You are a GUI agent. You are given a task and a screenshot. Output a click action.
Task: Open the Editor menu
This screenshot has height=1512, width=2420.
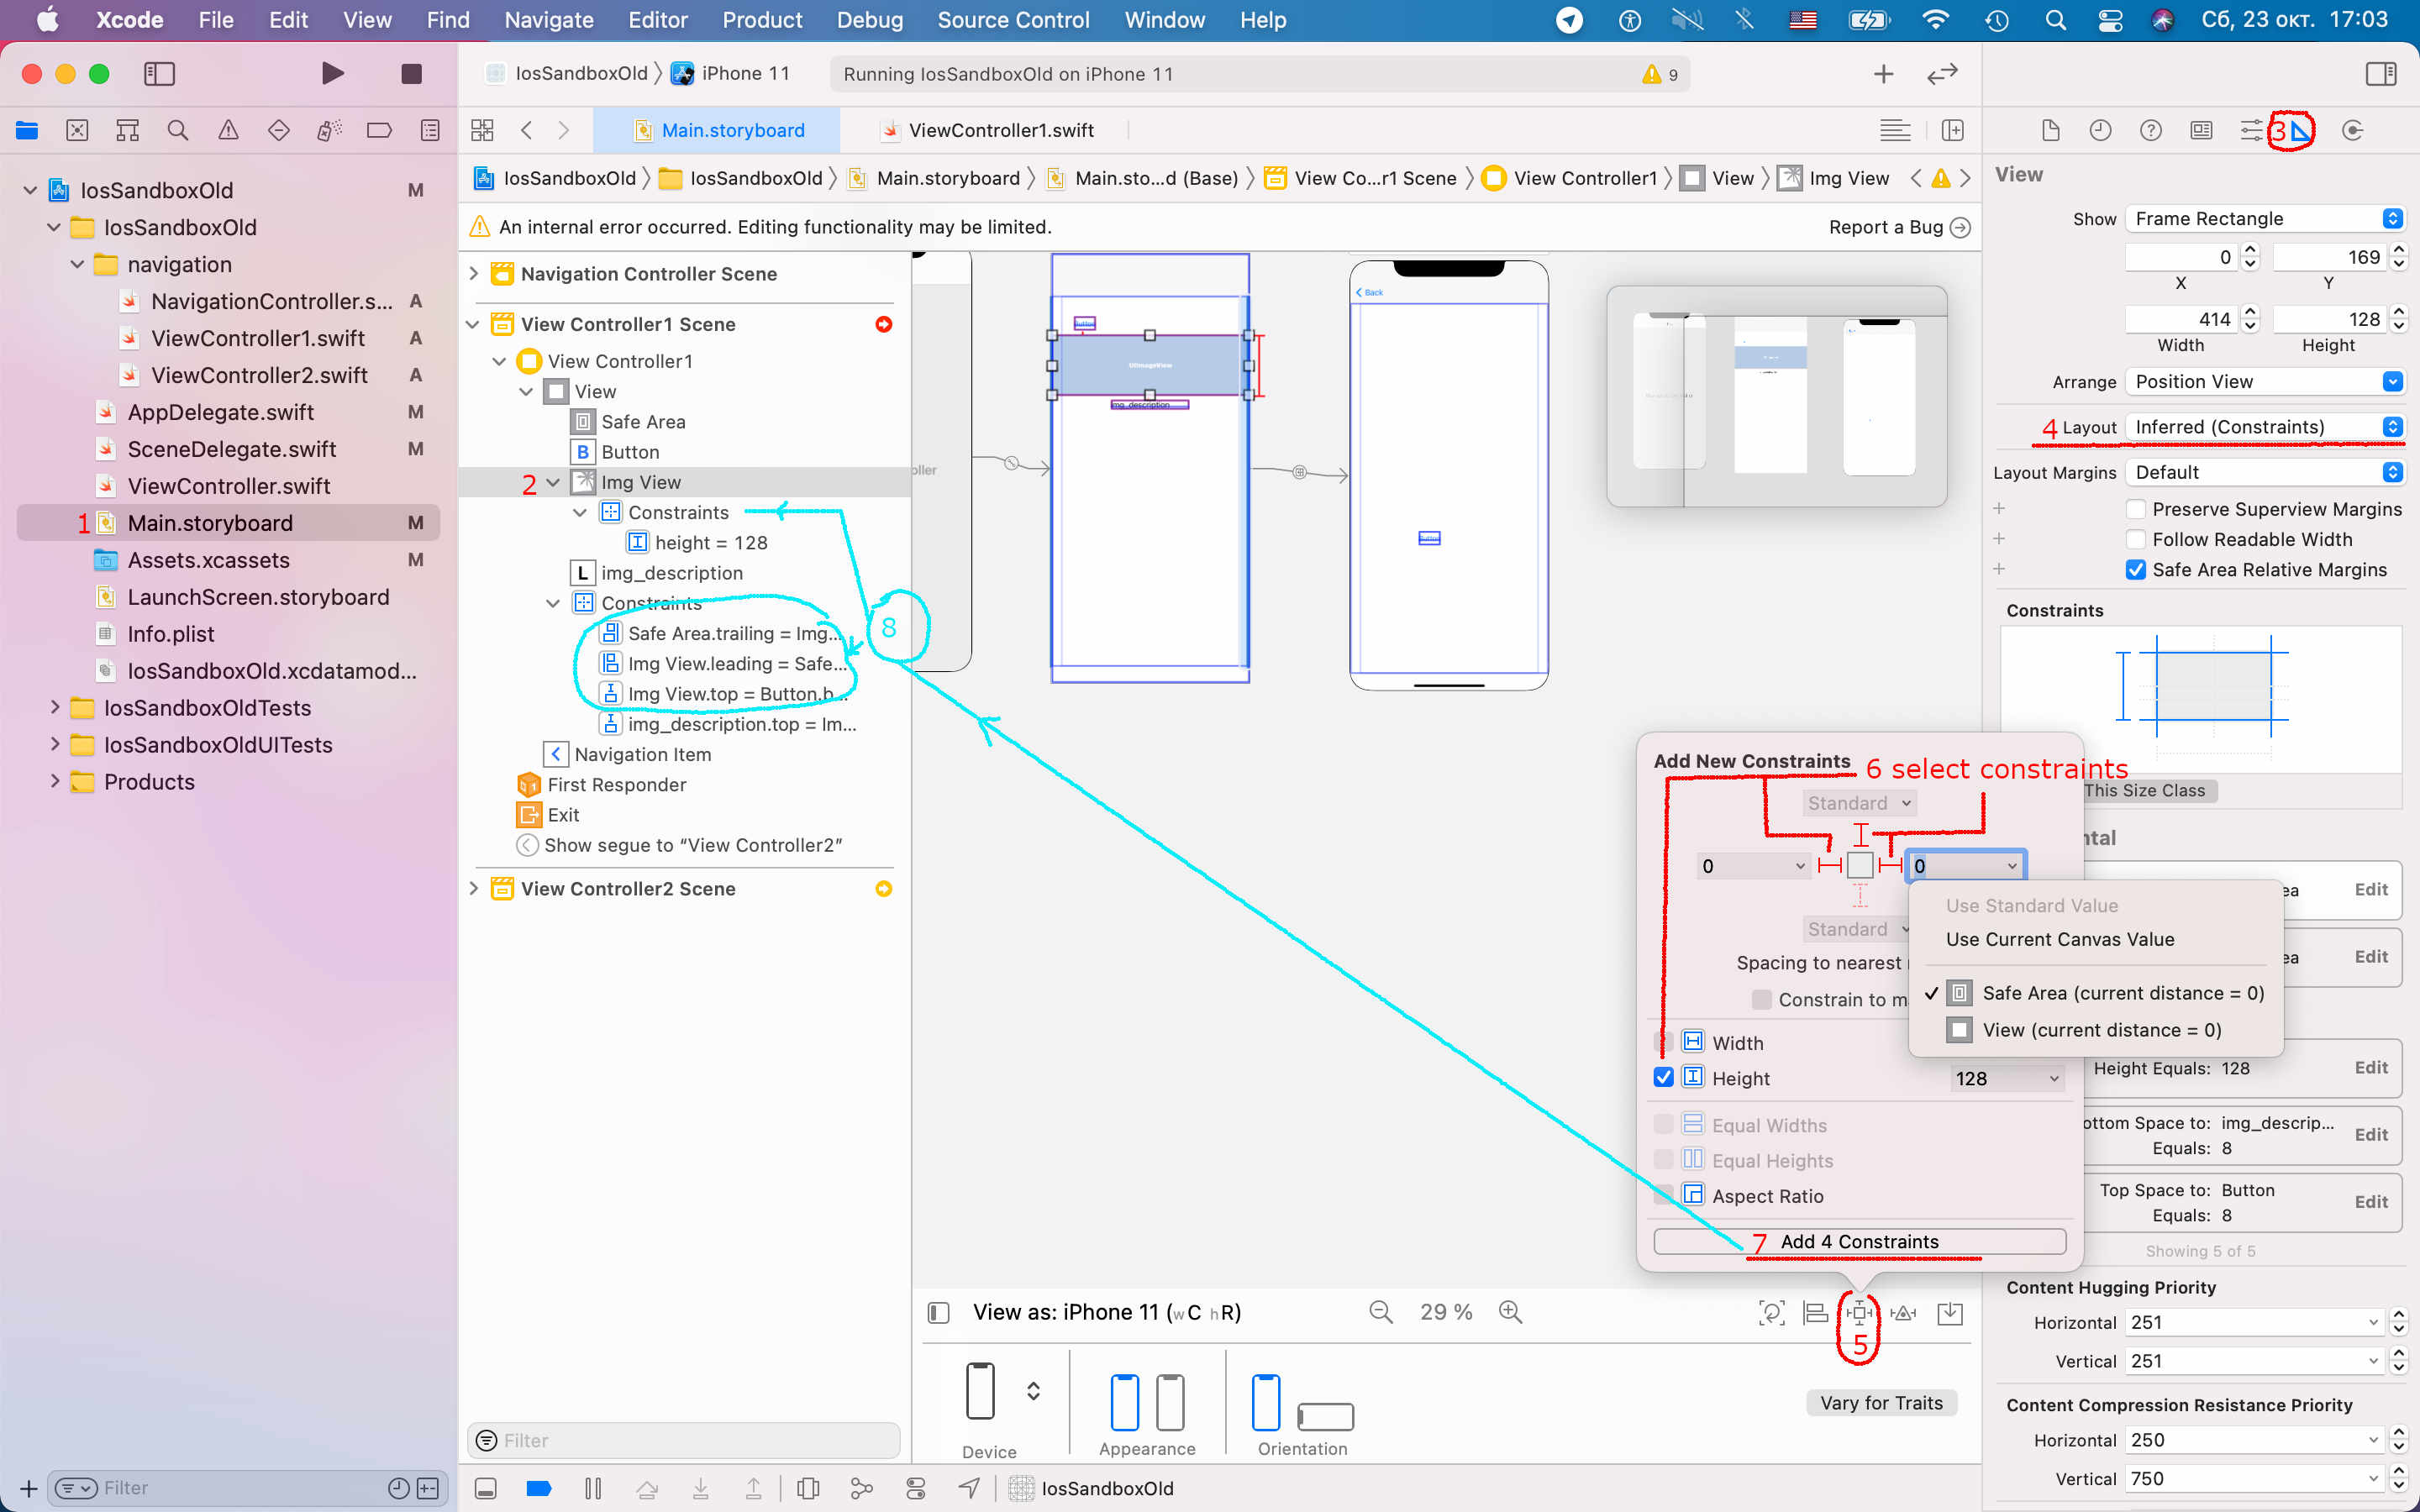tap(657, 20)
